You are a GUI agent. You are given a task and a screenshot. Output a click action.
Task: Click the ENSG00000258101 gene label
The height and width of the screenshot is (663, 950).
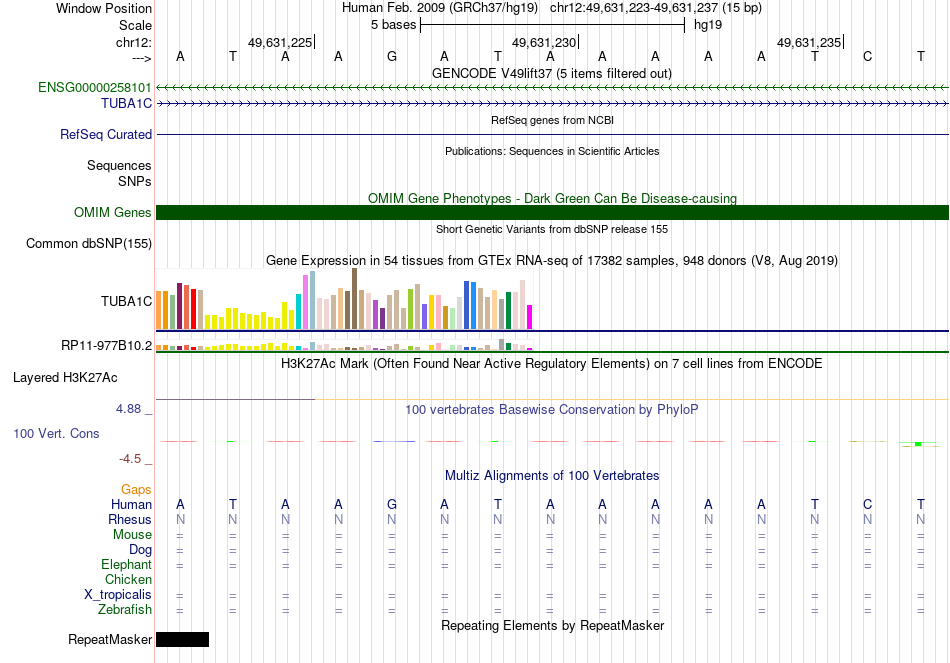click(x=95, y=87)
